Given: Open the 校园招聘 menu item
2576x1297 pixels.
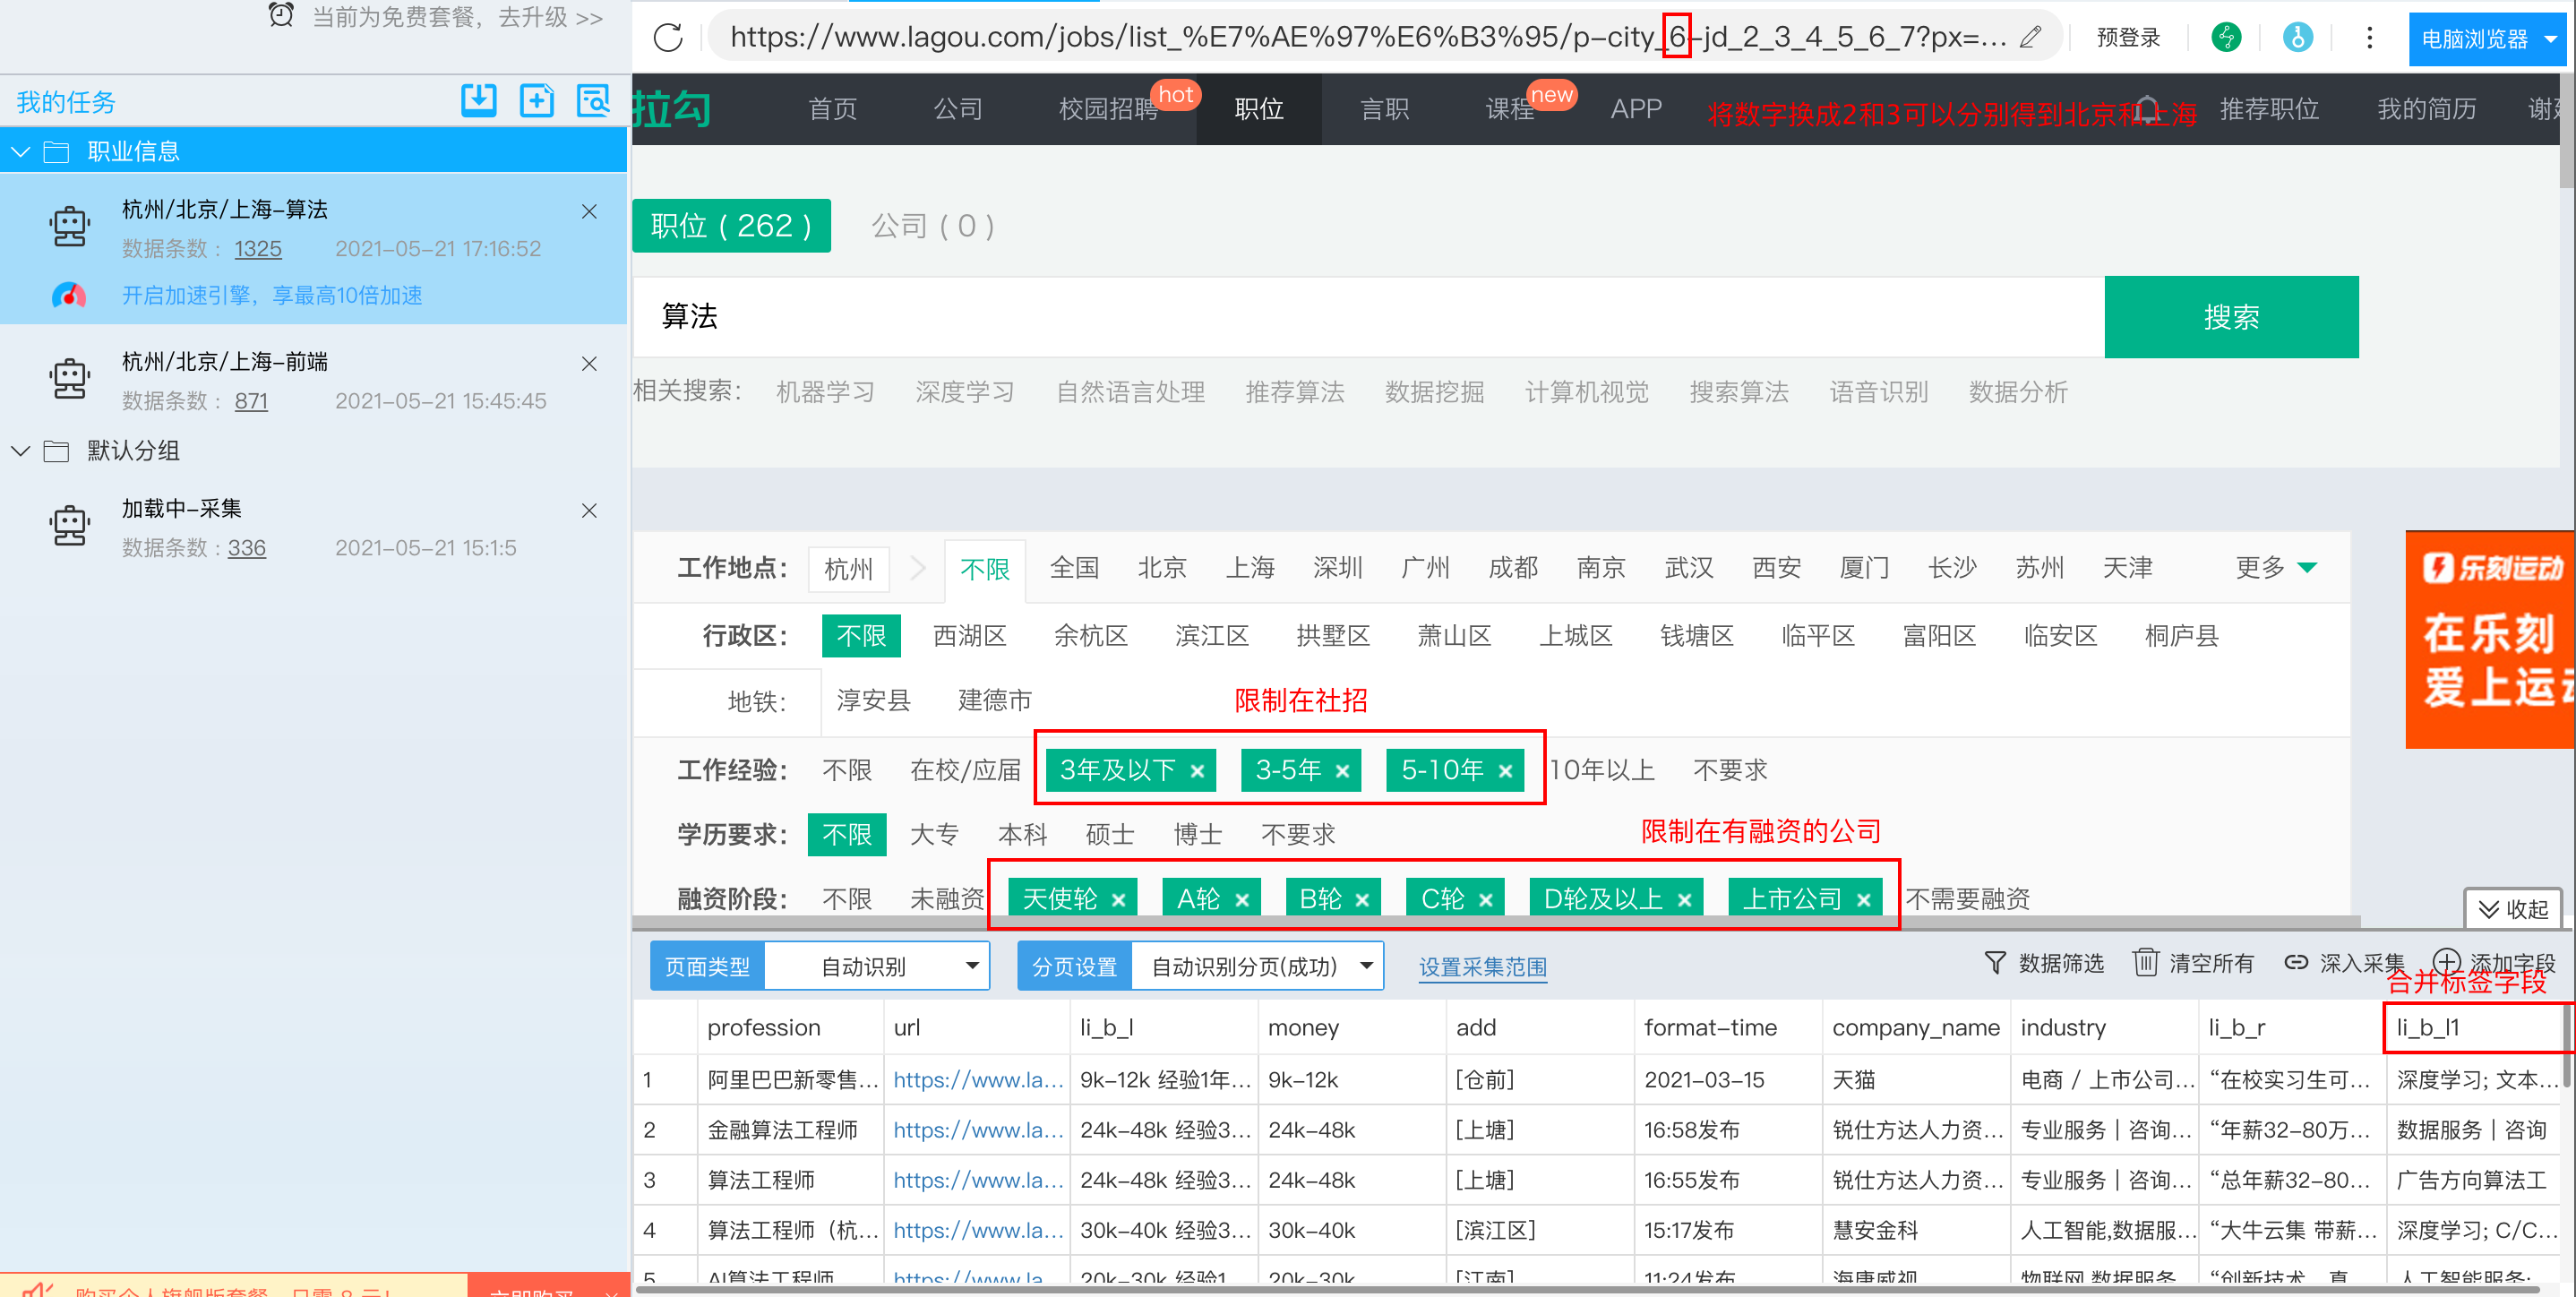Looking at the screenshot, I should pos(1108,108).
